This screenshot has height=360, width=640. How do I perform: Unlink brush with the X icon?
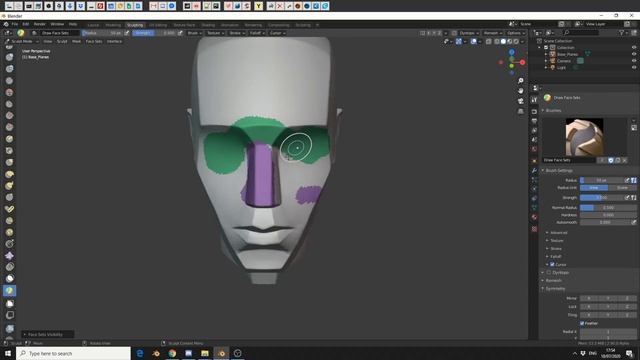click(624, 160)
